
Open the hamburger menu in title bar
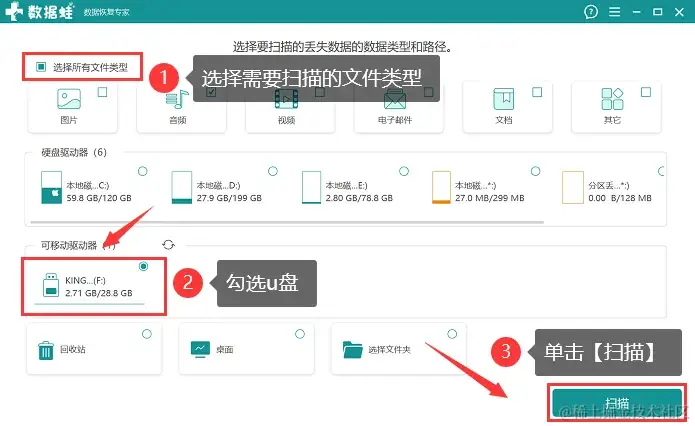[x=614, y=12]
